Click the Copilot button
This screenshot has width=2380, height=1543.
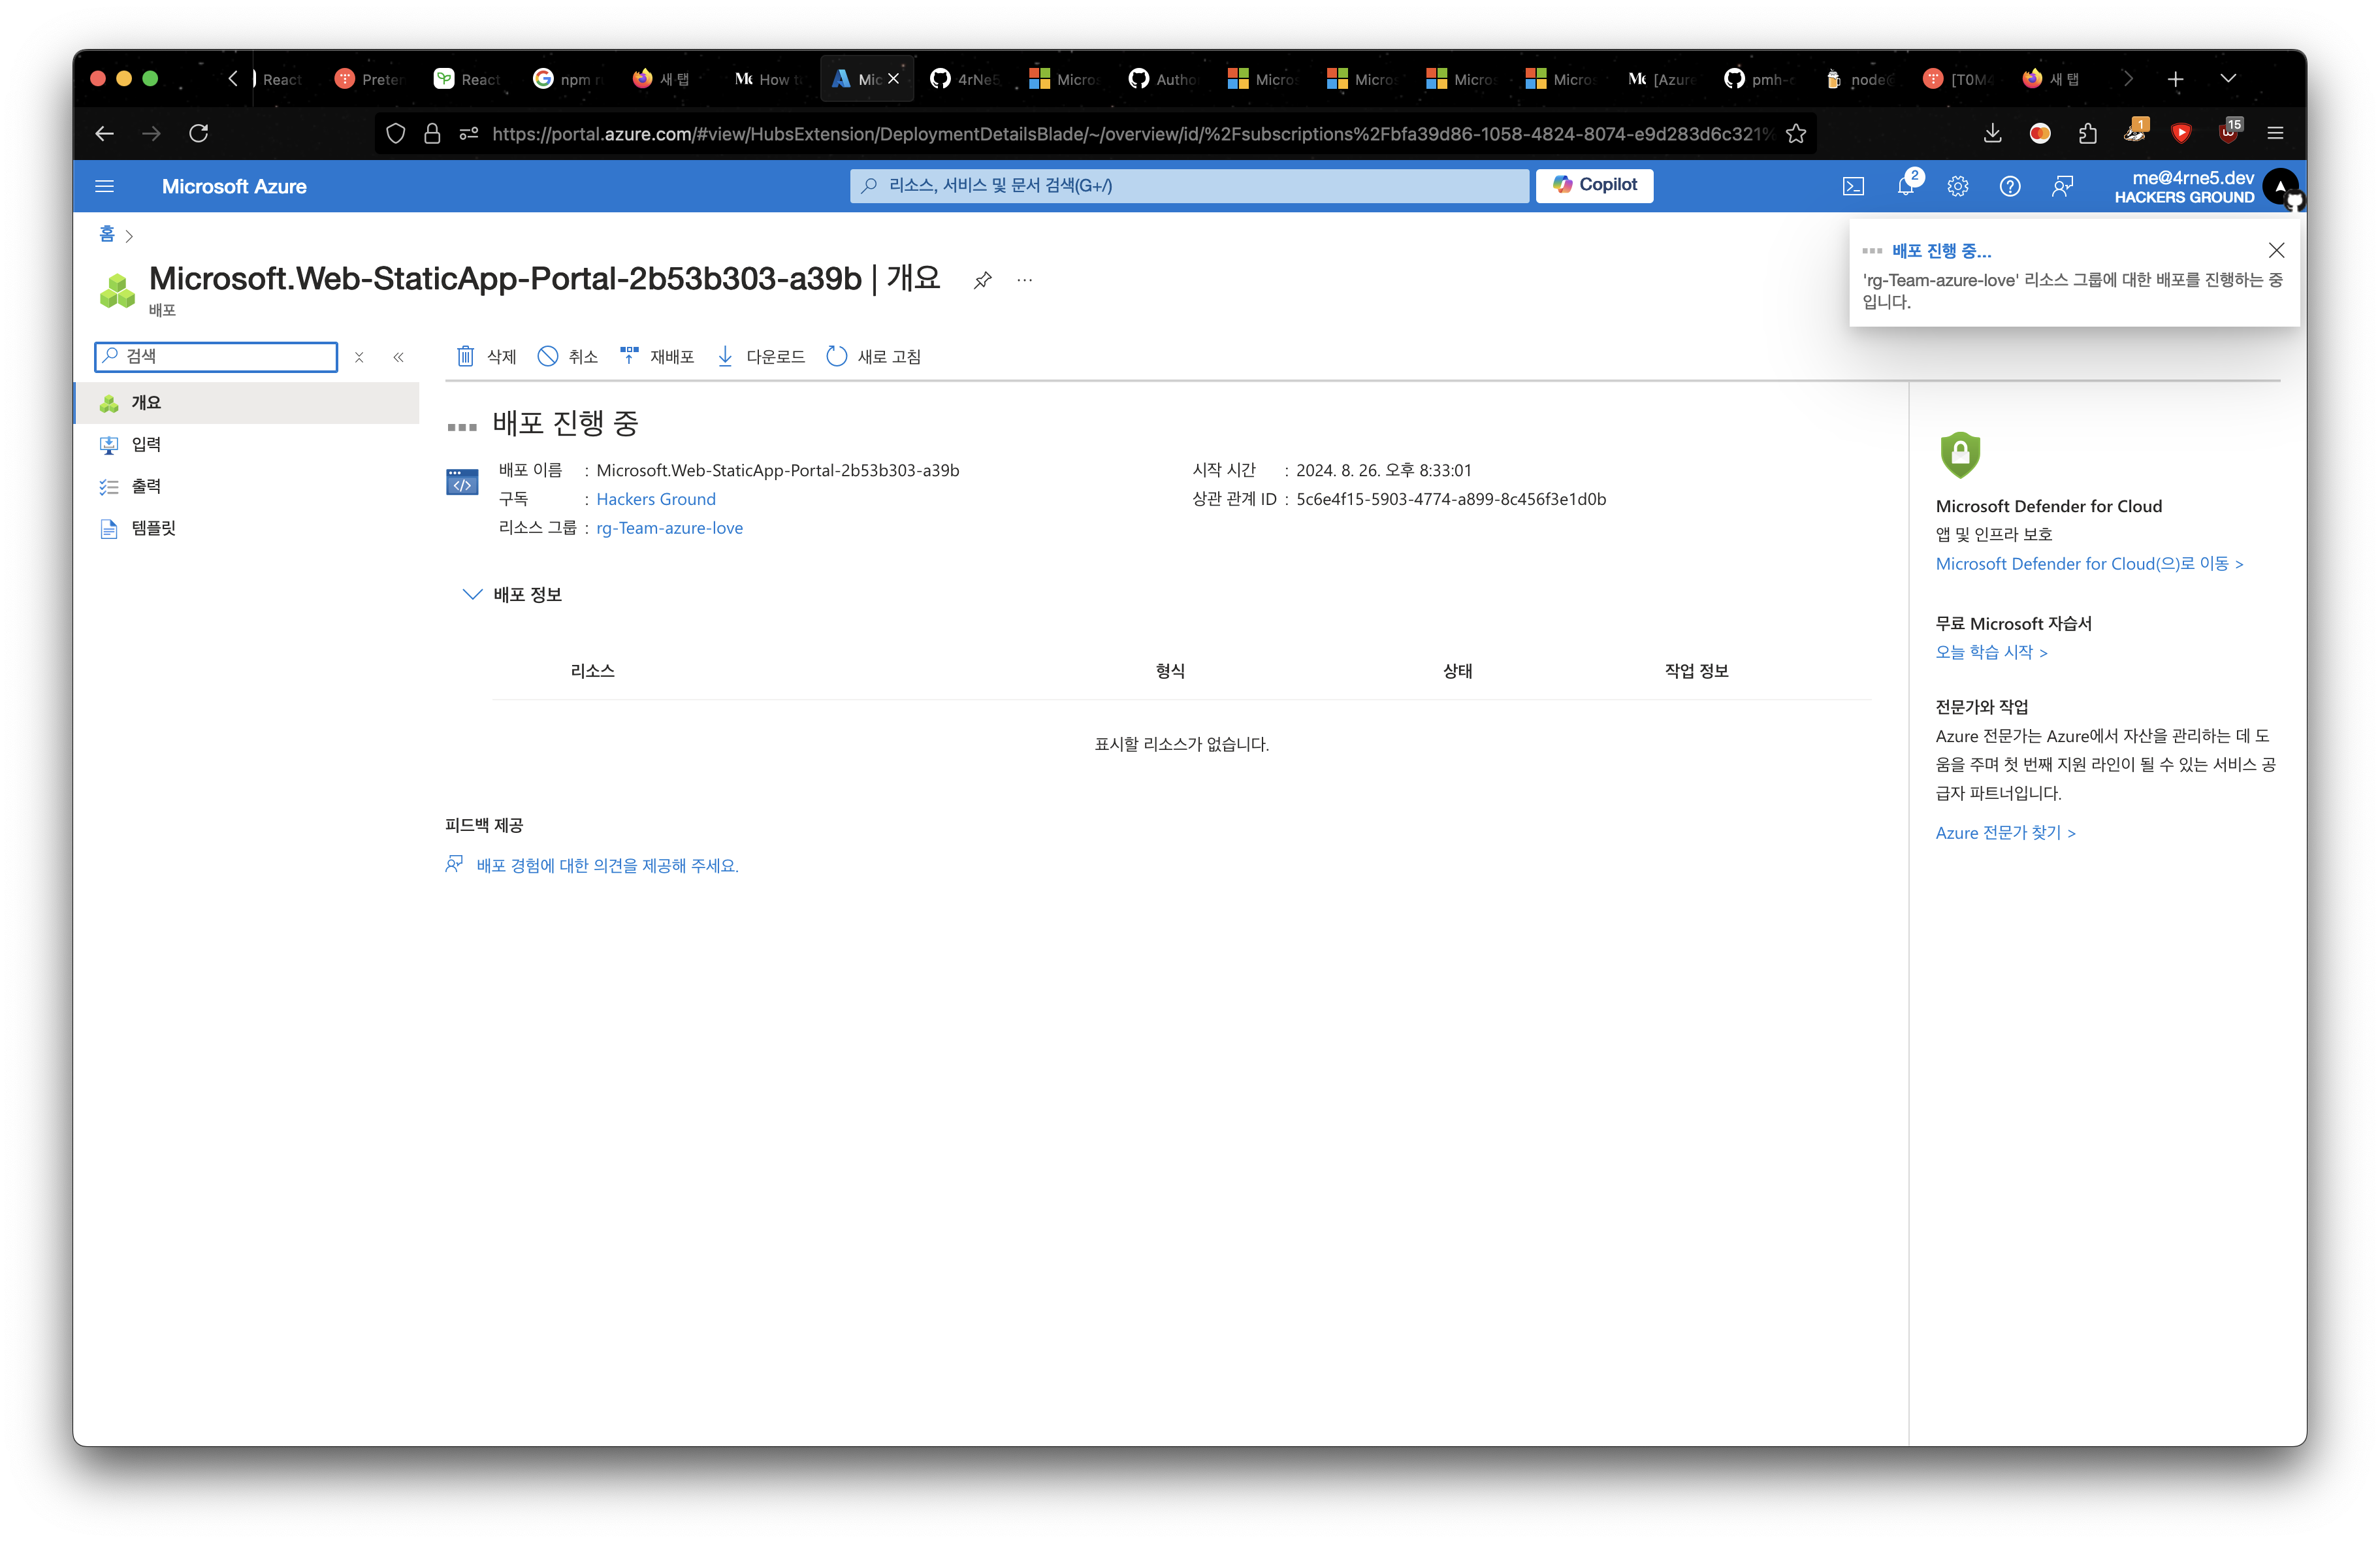(1594, 185)
